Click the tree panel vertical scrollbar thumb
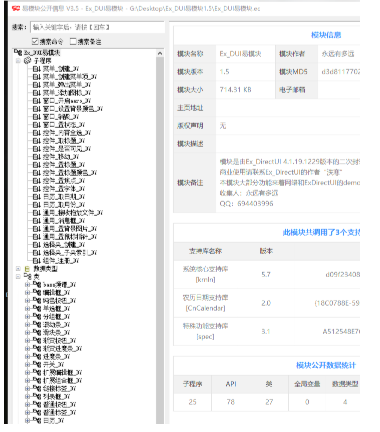This screenshot has width=380, height=432. pyautogui.click(x=160, y=240)
